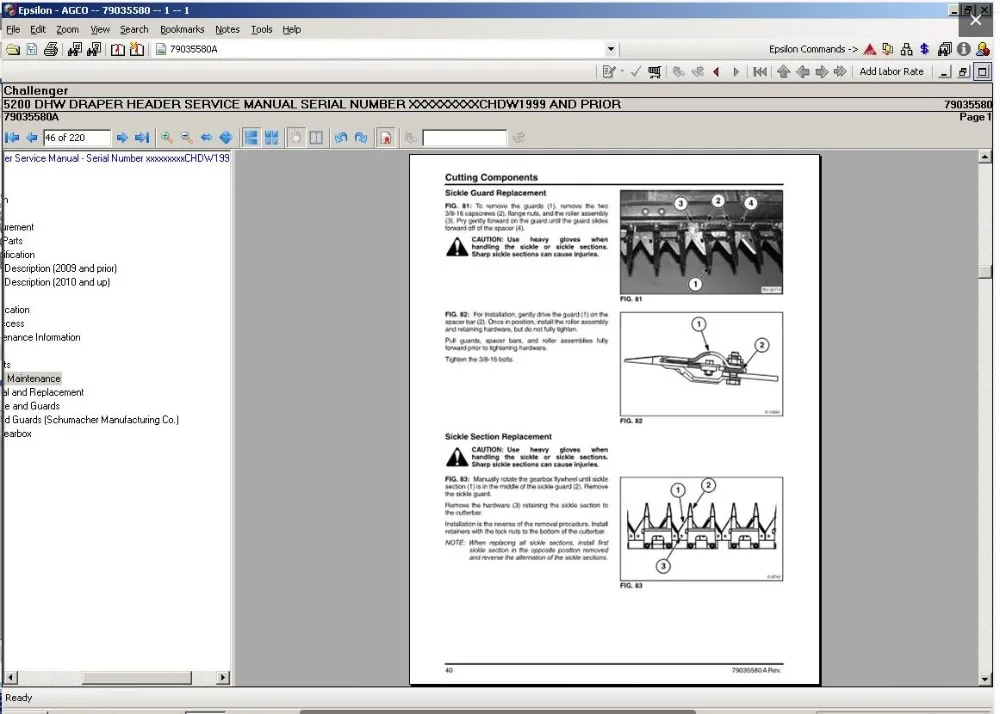Click the print icon in main toolbar
Screen dimensions: 1000x714
pyautogui.click(x=51, y=49)
